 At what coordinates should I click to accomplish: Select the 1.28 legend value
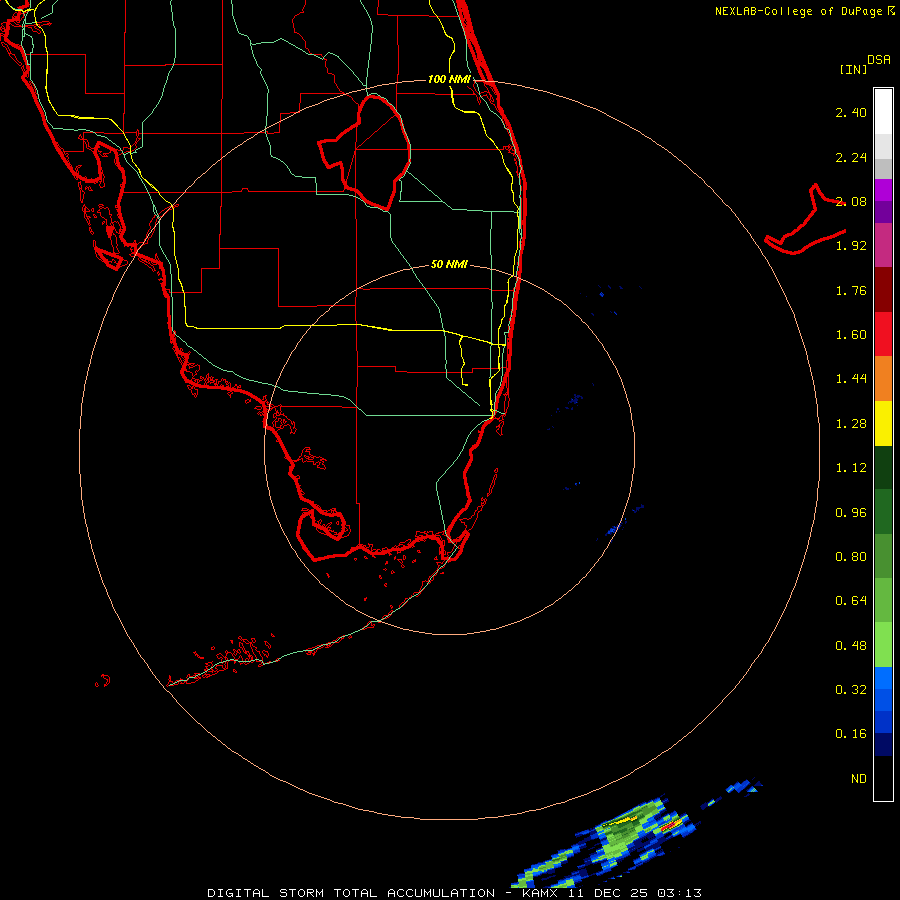click(851, 424)
